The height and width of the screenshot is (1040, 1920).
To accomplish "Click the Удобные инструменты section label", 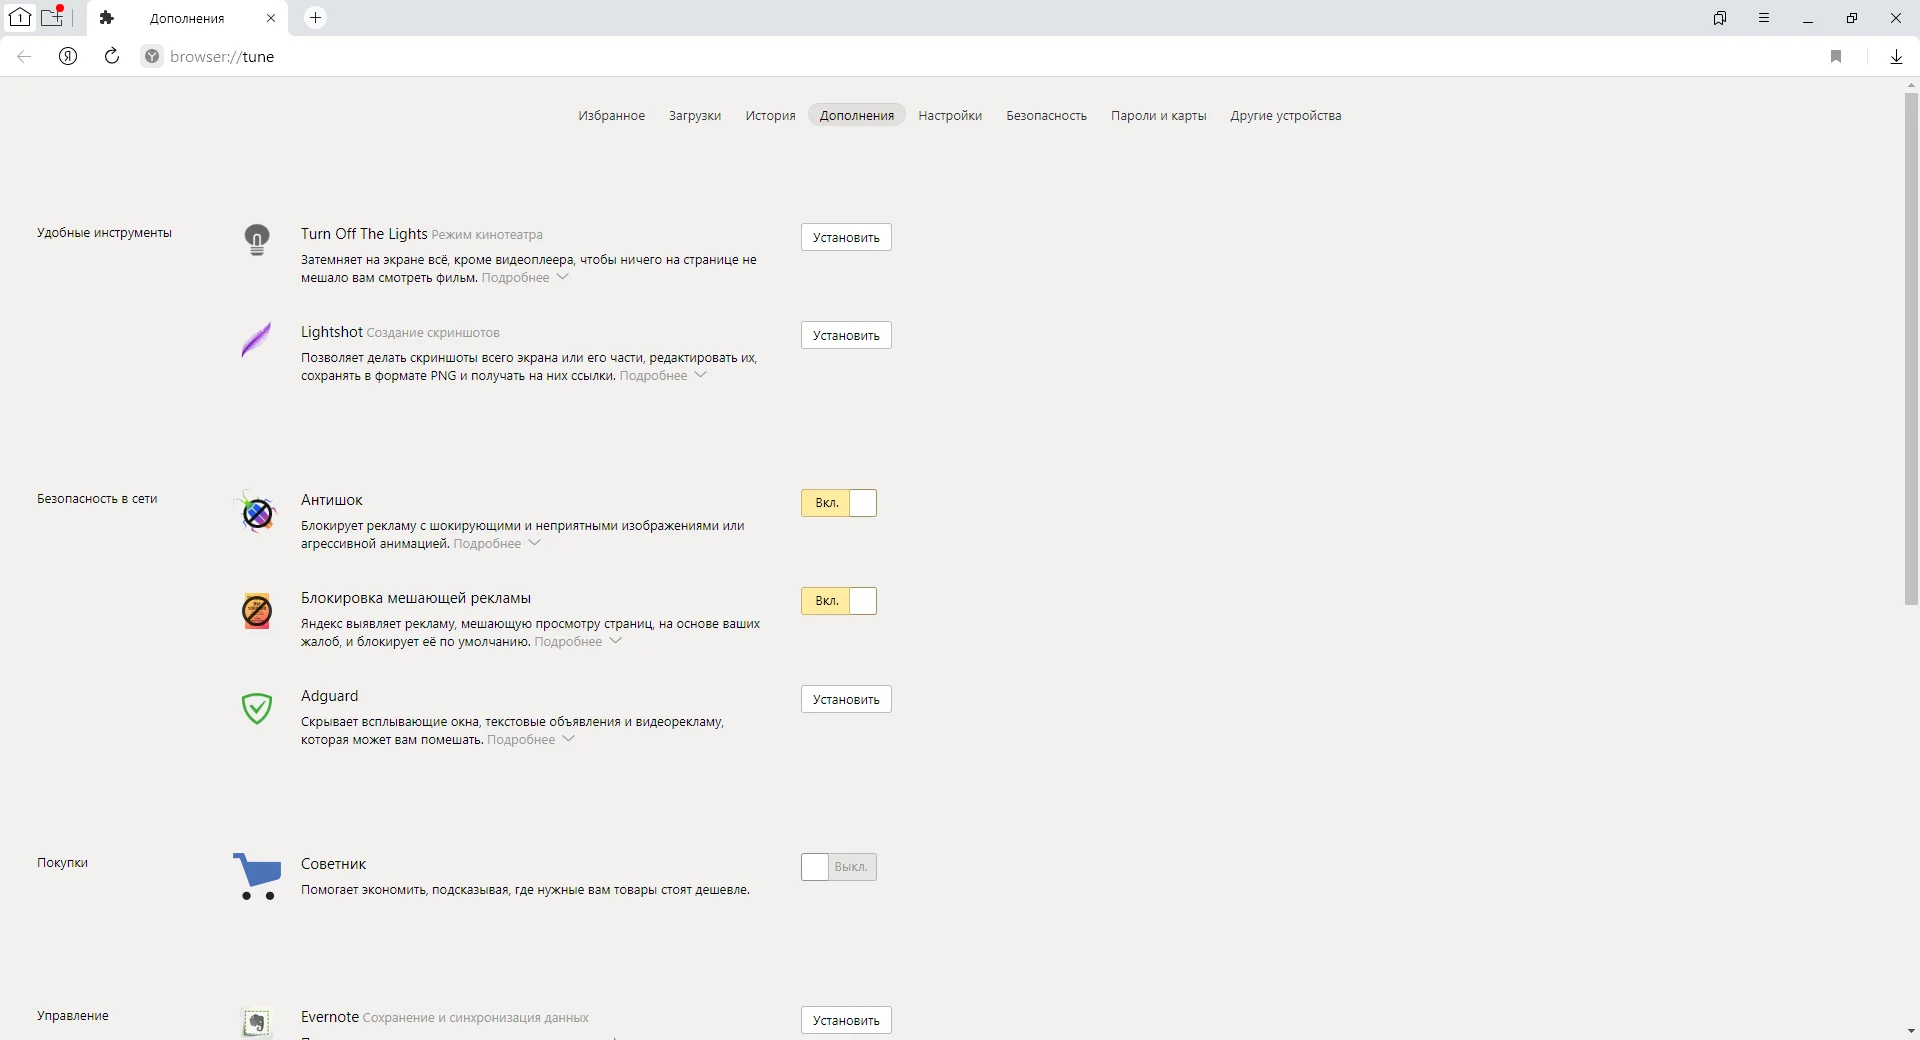I will point(104,233).
